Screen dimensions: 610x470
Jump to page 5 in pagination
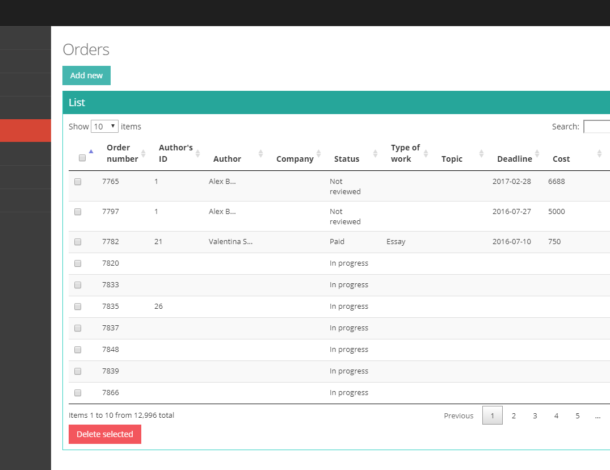click(577, 416)
